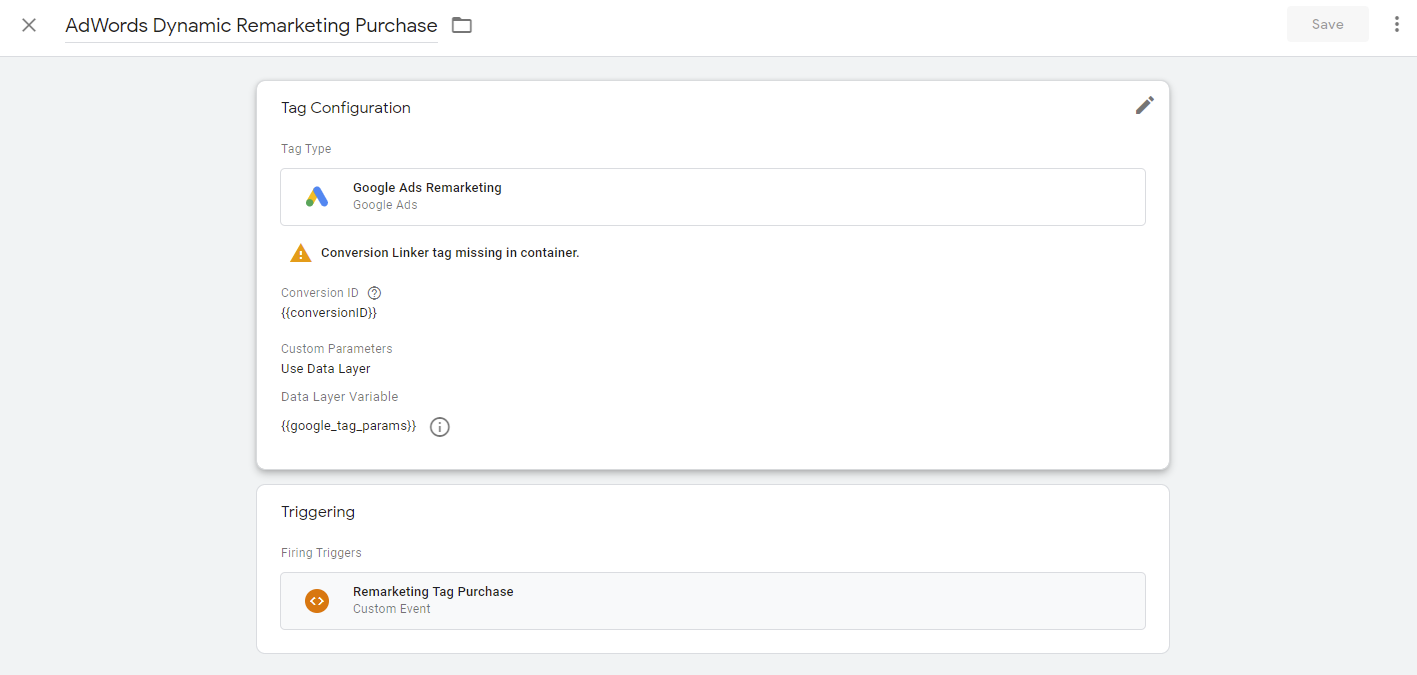Click the {{conversionID}} variable value
The height and width of the screenshot is (675, 1417).
pyautogui.click(x=328, y=313)
